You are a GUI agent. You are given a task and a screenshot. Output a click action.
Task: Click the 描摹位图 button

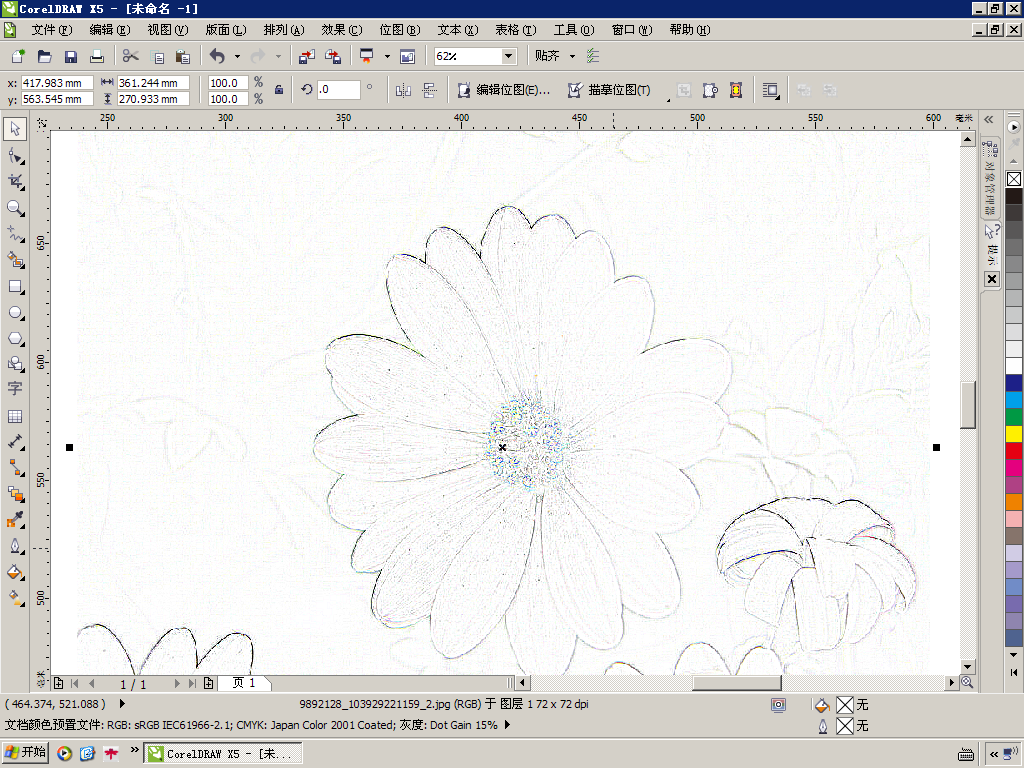pos(609,90)
